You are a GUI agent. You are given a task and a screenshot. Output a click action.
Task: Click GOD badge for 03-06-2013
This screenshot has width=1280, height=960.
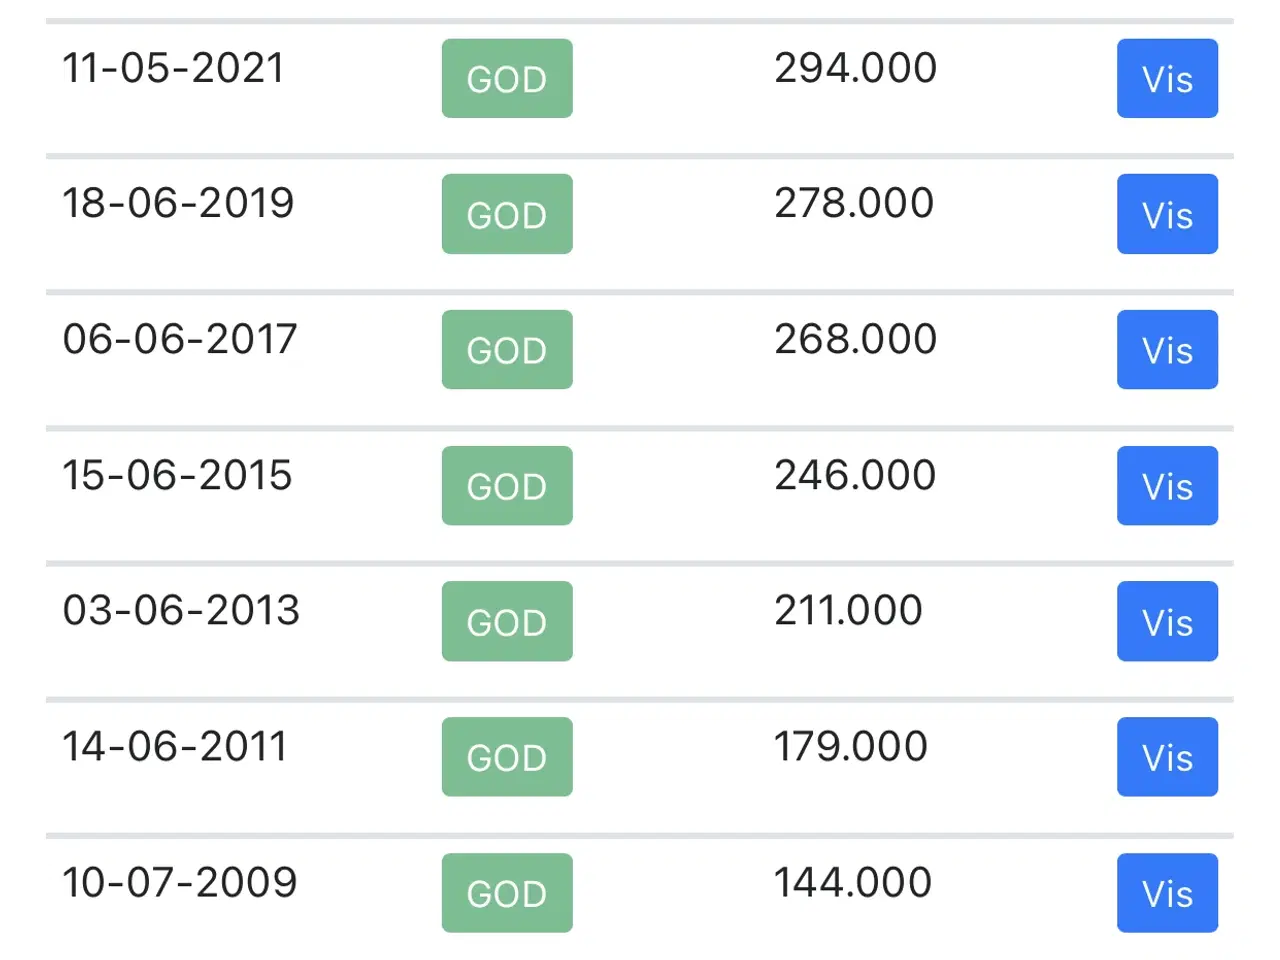click(x=507, y=621)
